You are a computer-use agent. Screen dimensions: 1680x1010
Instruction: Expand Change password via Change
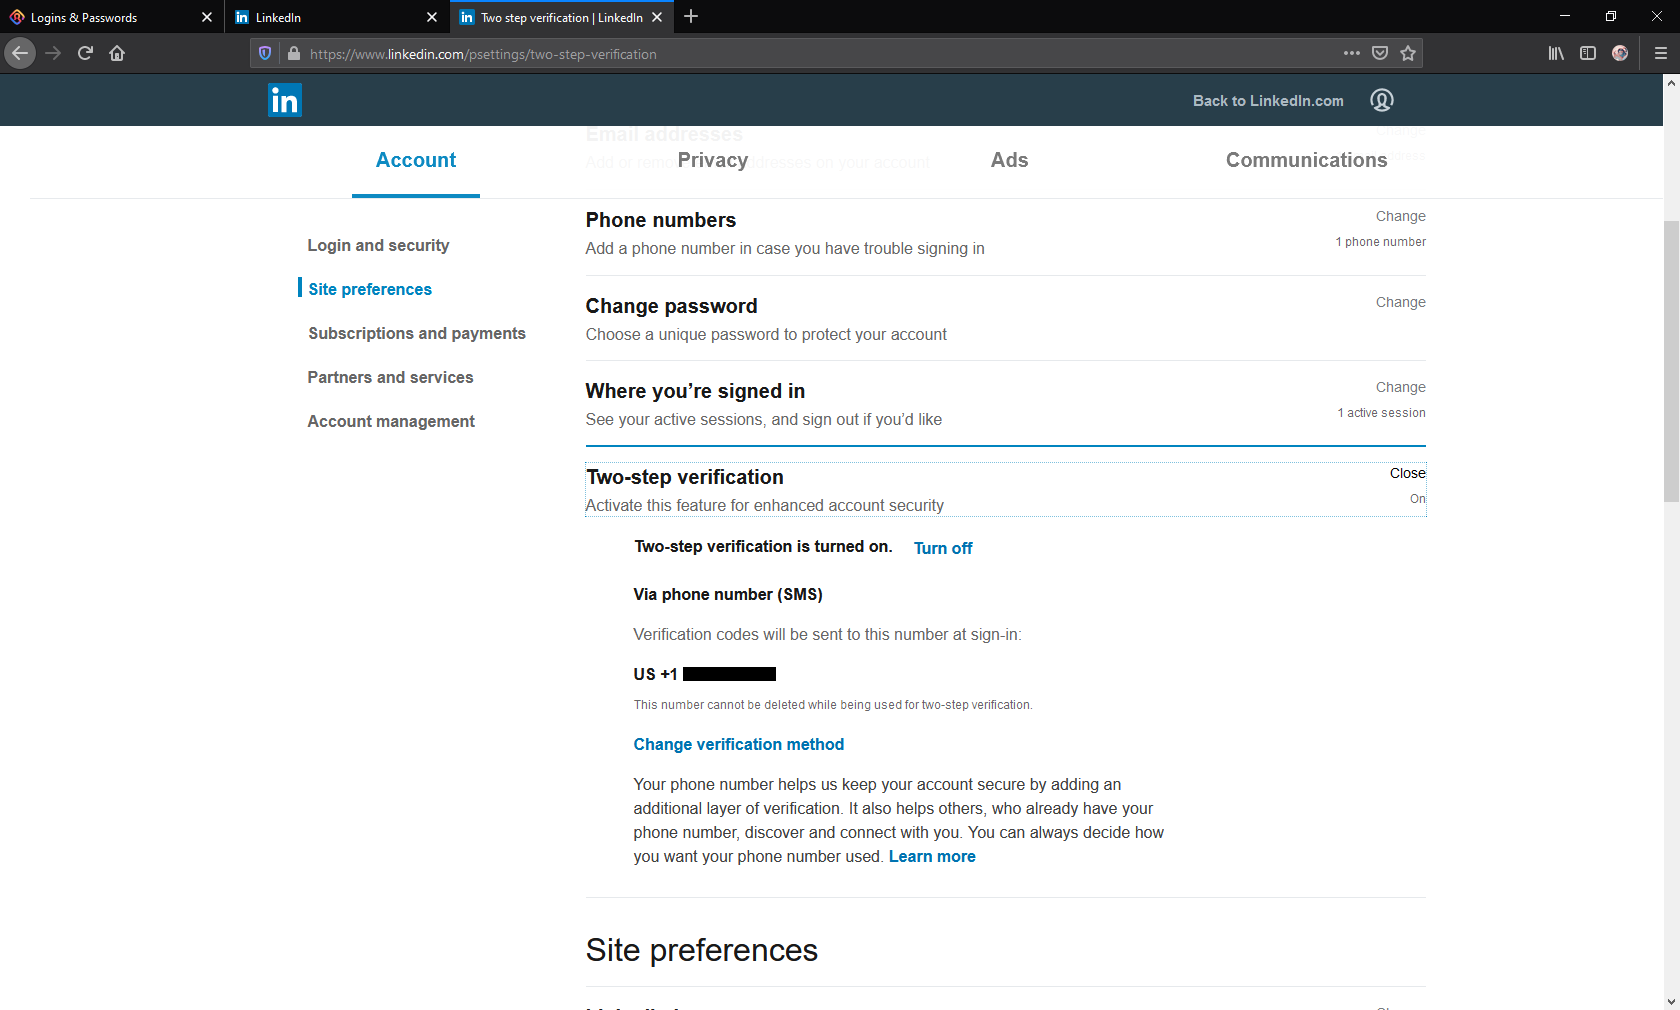[1400, 302]
